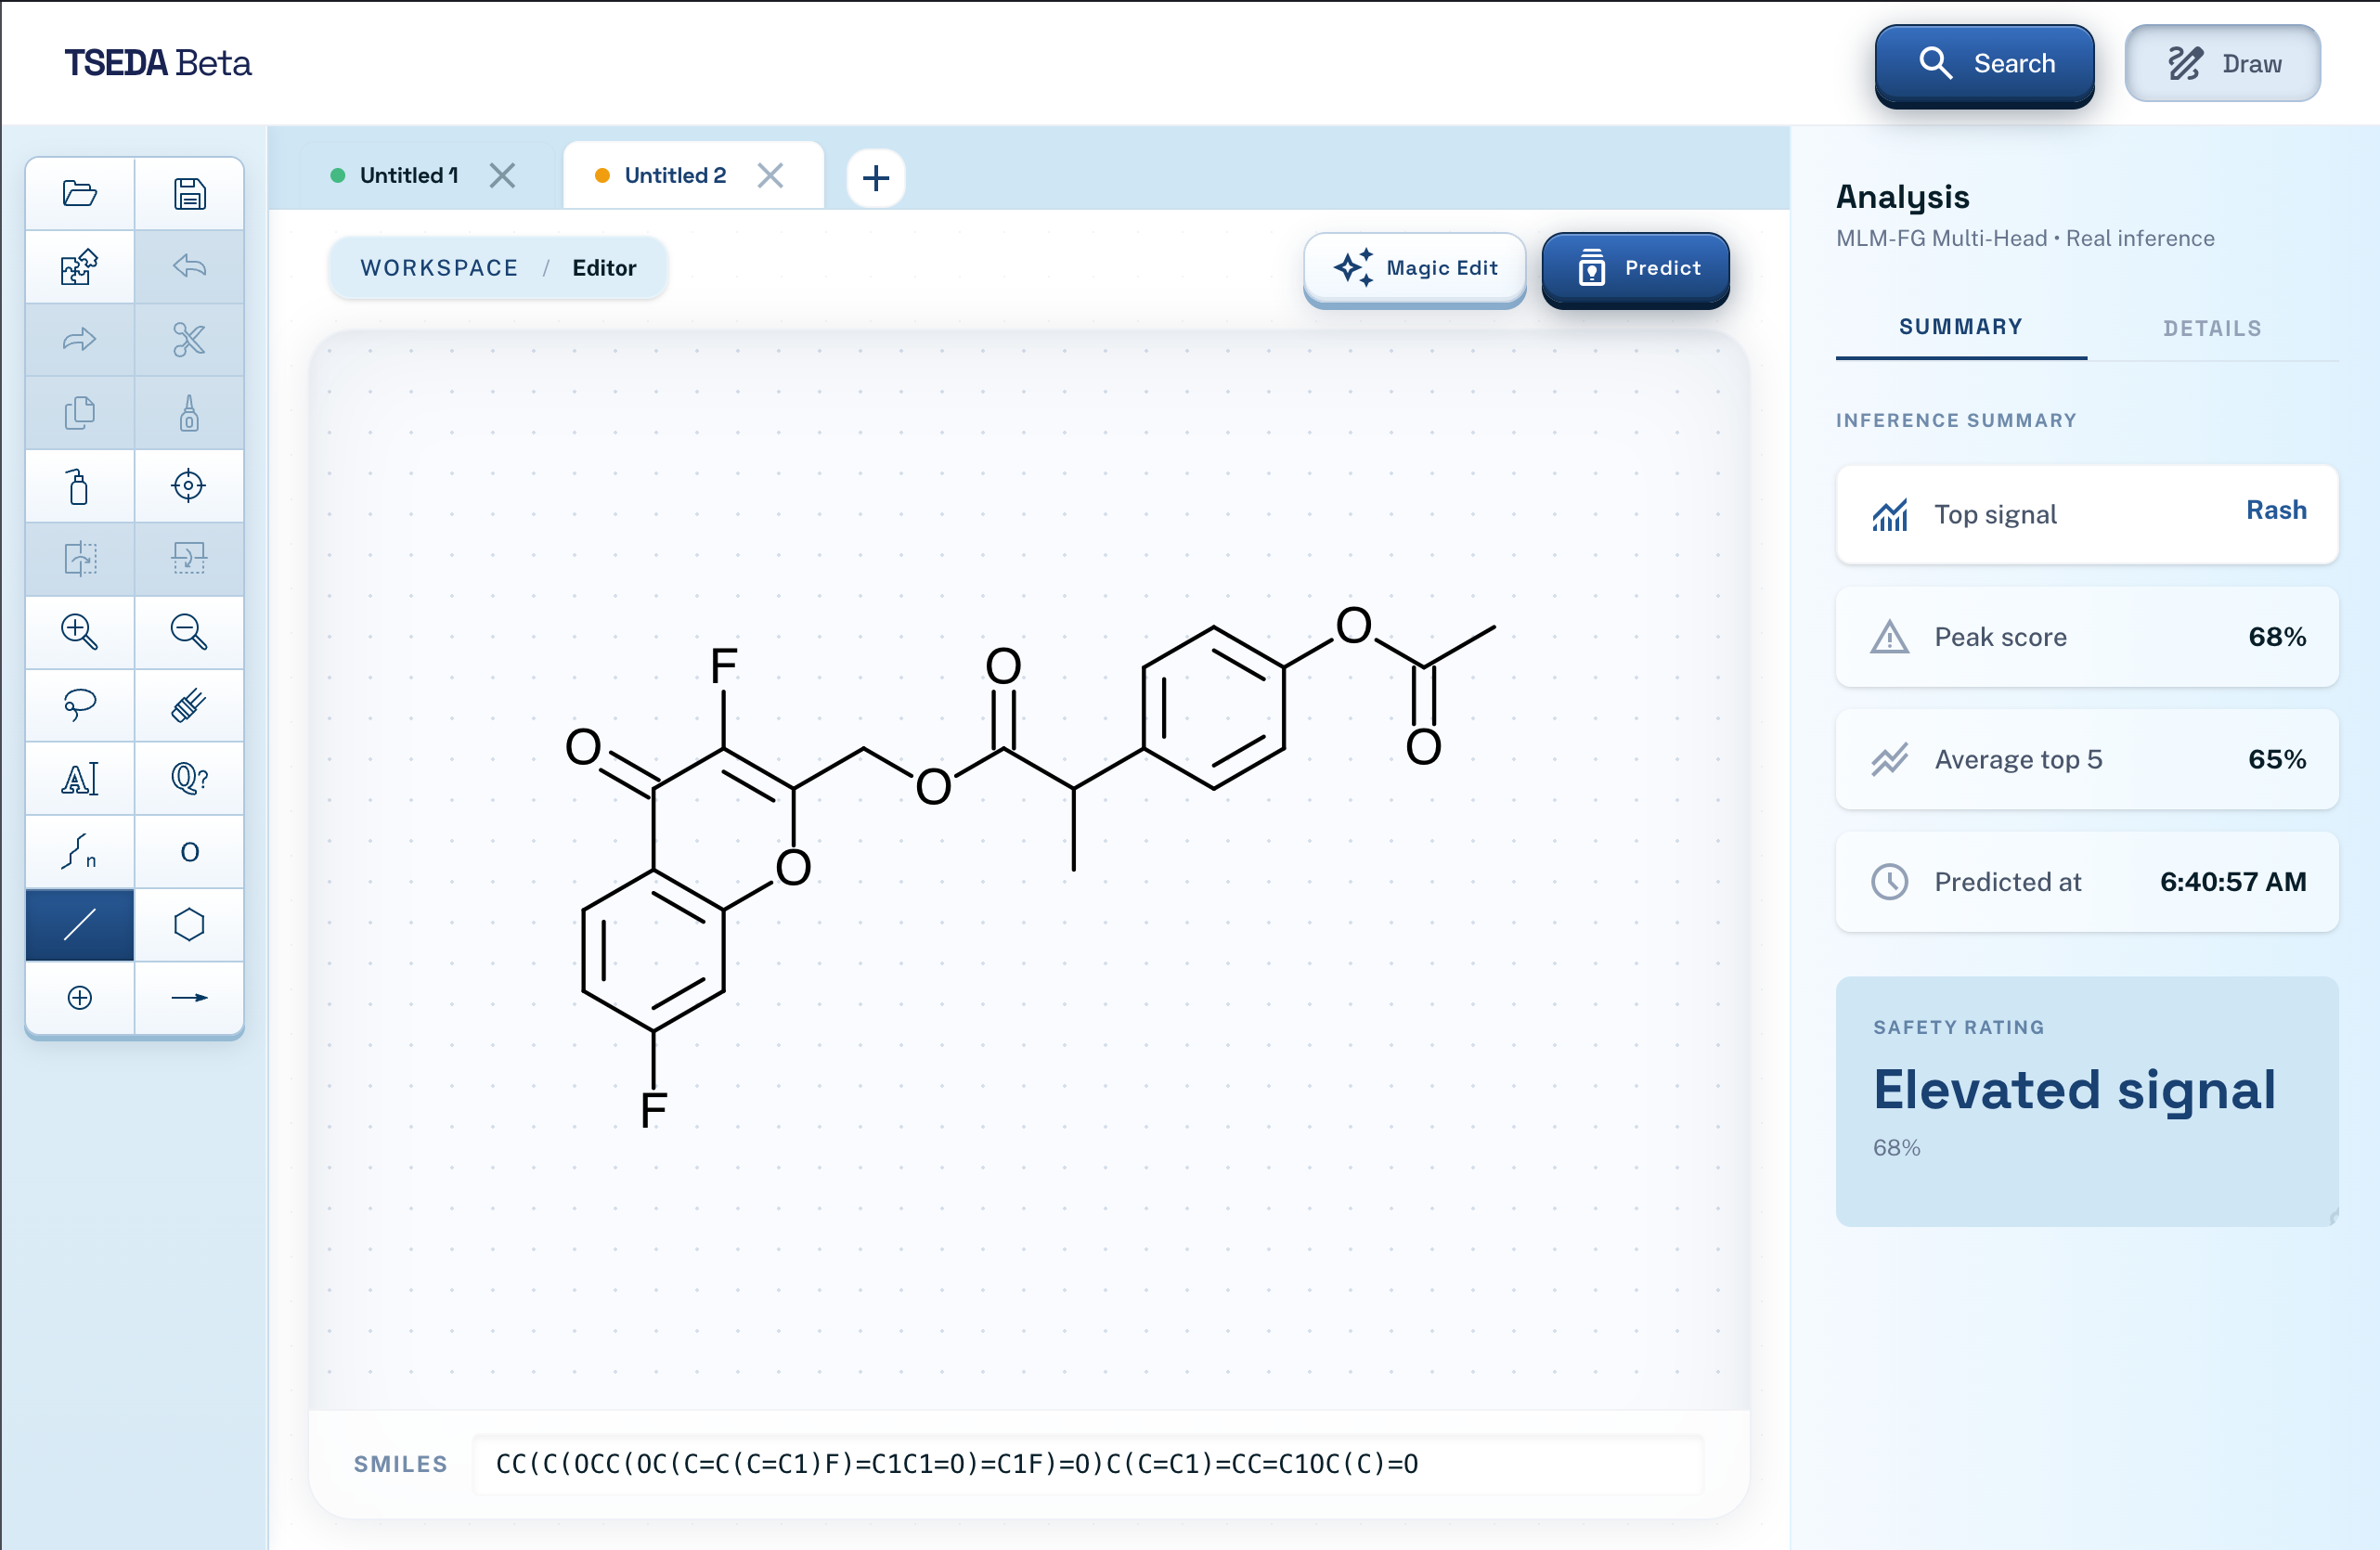Viewport: 2380px width, 1550px height.
Task: Click the save file icon
Action: 189,193
